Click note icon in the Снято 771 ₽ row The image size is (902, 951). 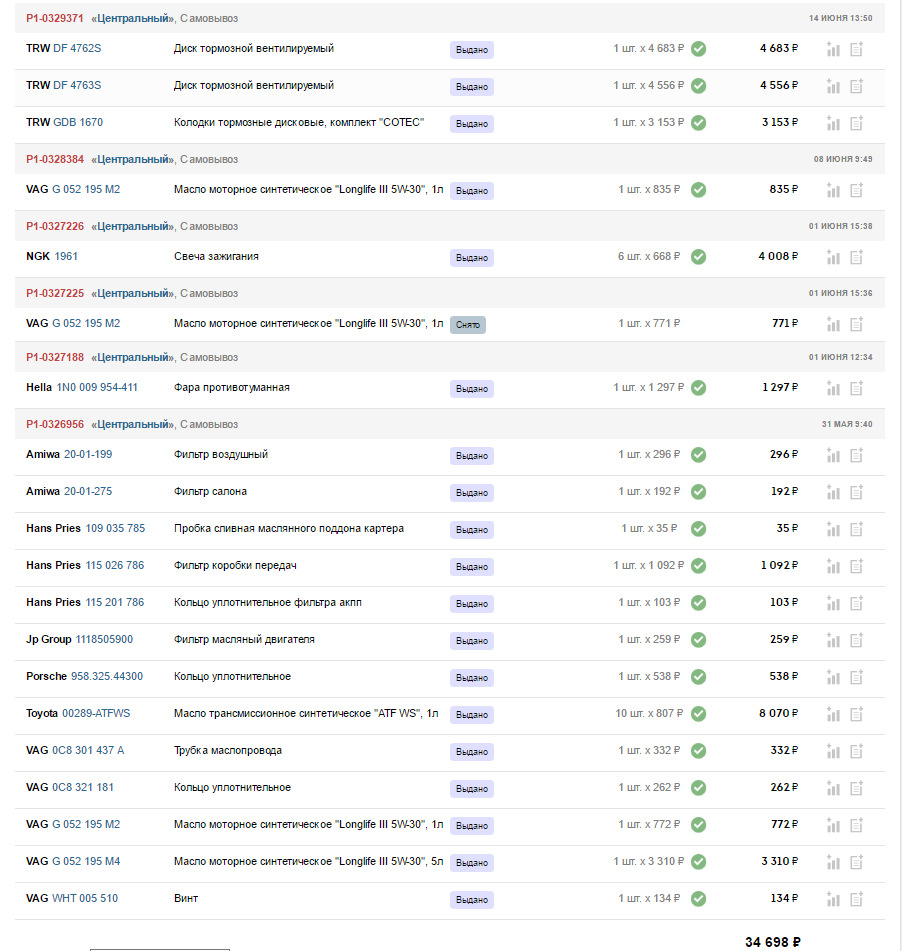click(857, 324)
